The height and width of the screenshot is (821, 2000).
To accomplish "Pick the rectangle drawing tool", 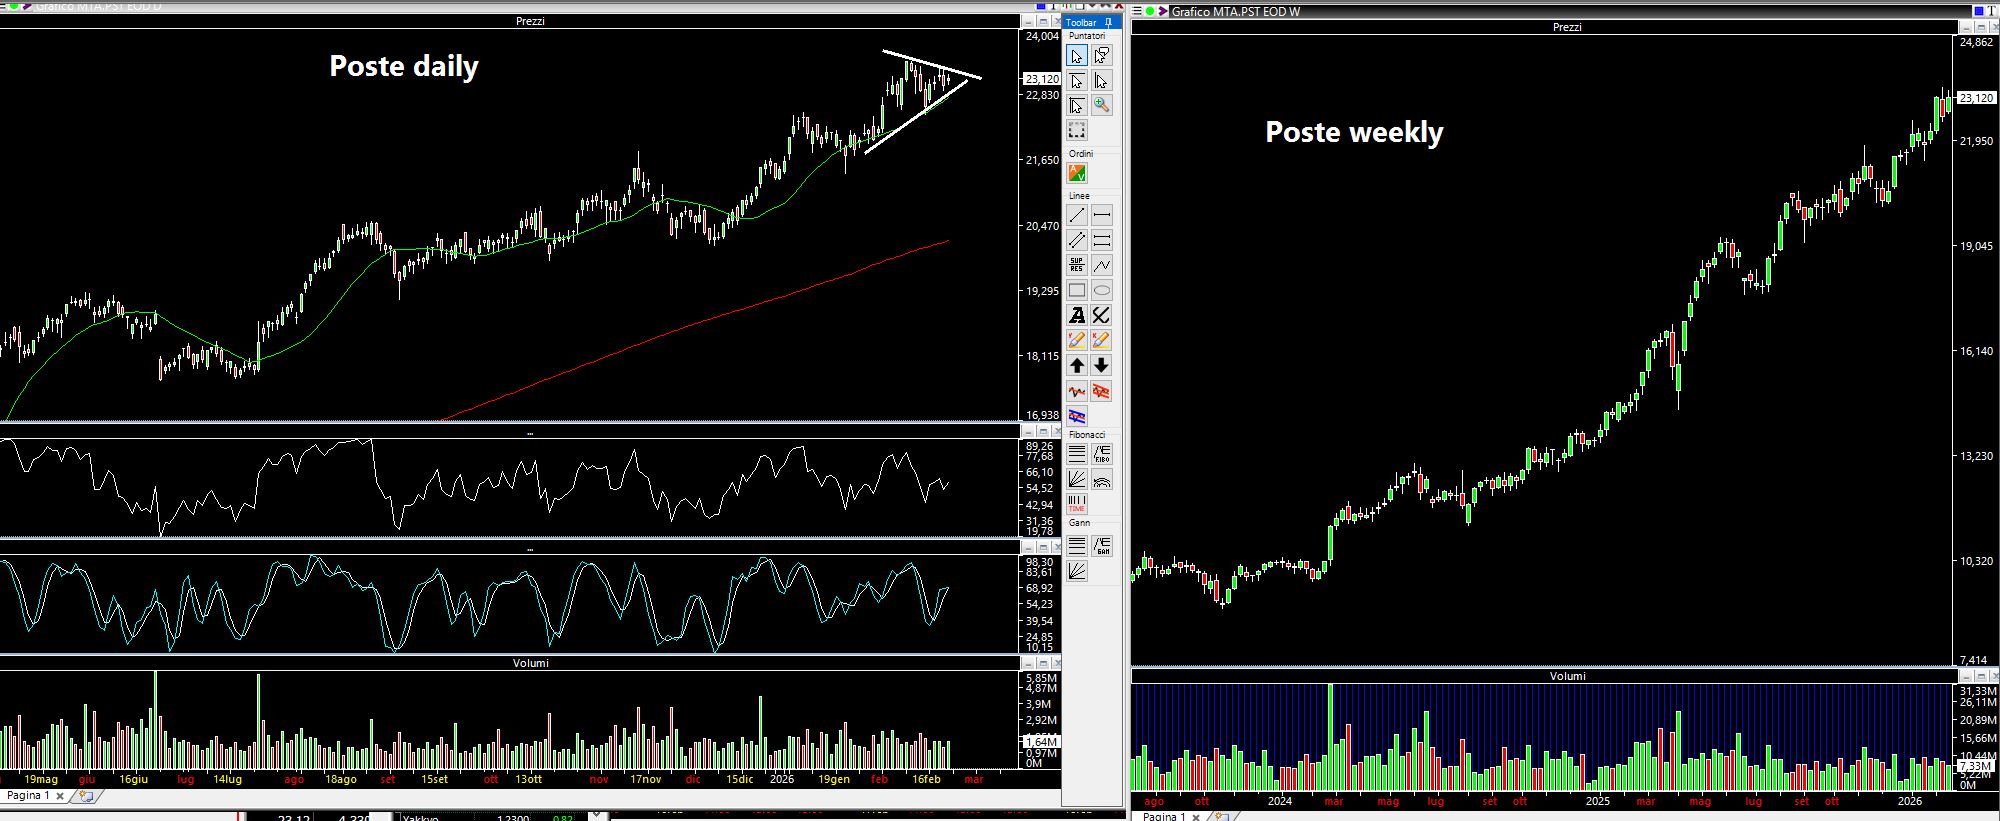I will tap(1076, 290).
